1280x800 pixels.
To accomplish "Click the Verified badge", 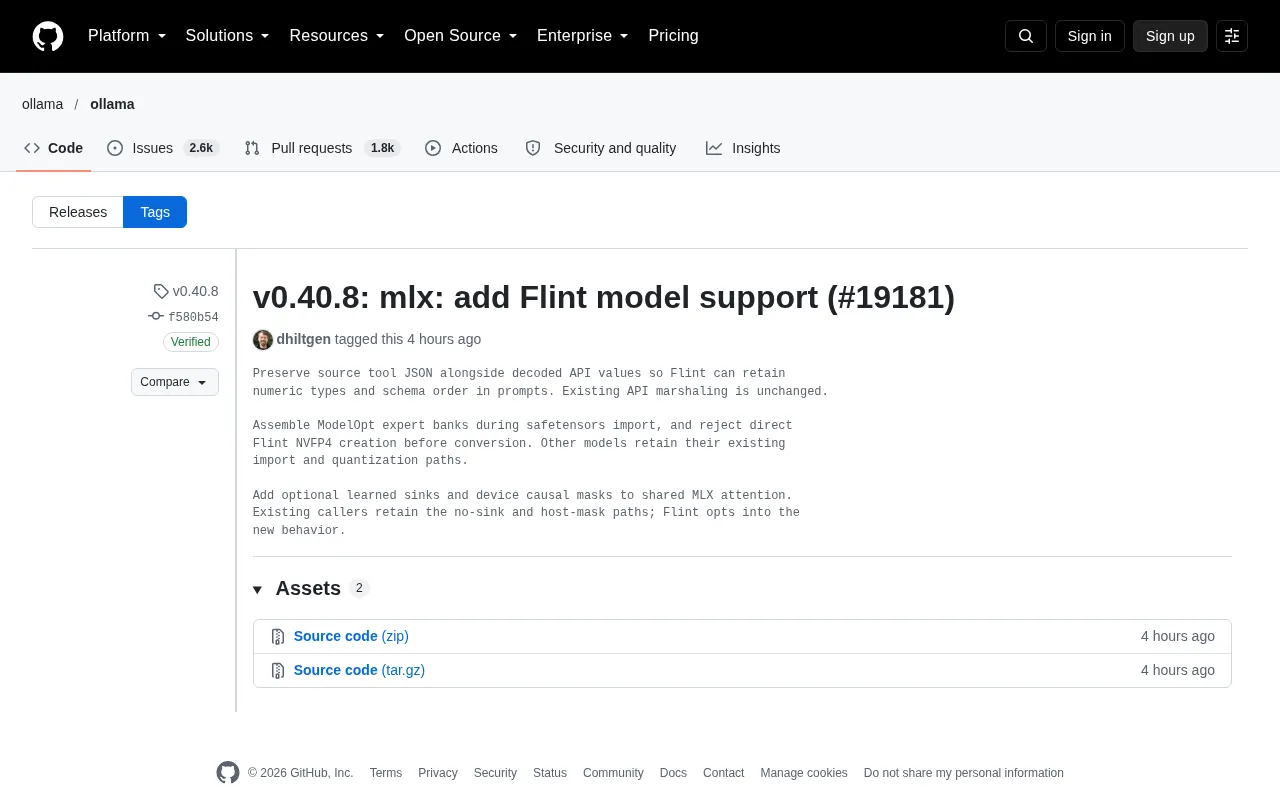I will click(x=191, y=342).
